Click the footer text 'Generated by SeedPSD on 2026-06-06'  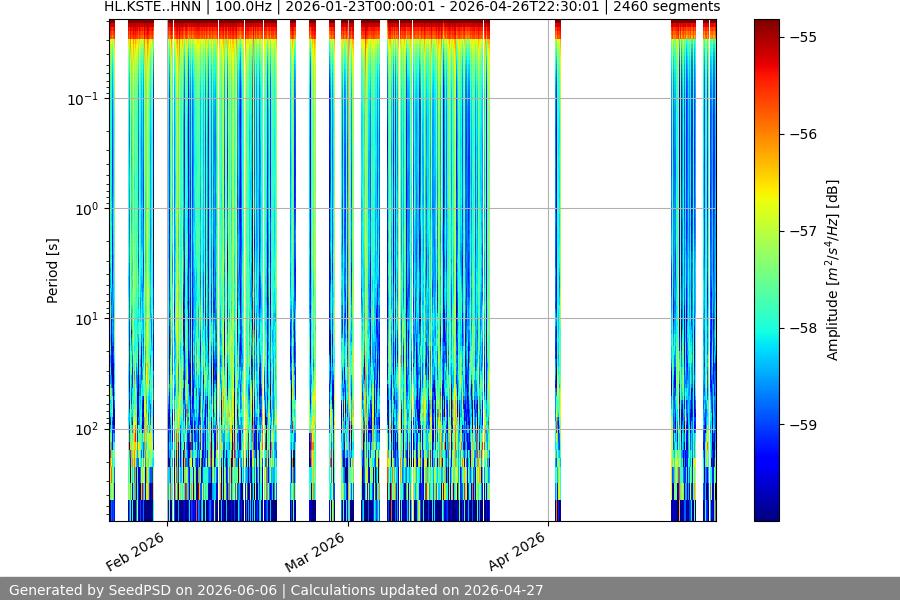pyautogui.click(x=143, y=590)
